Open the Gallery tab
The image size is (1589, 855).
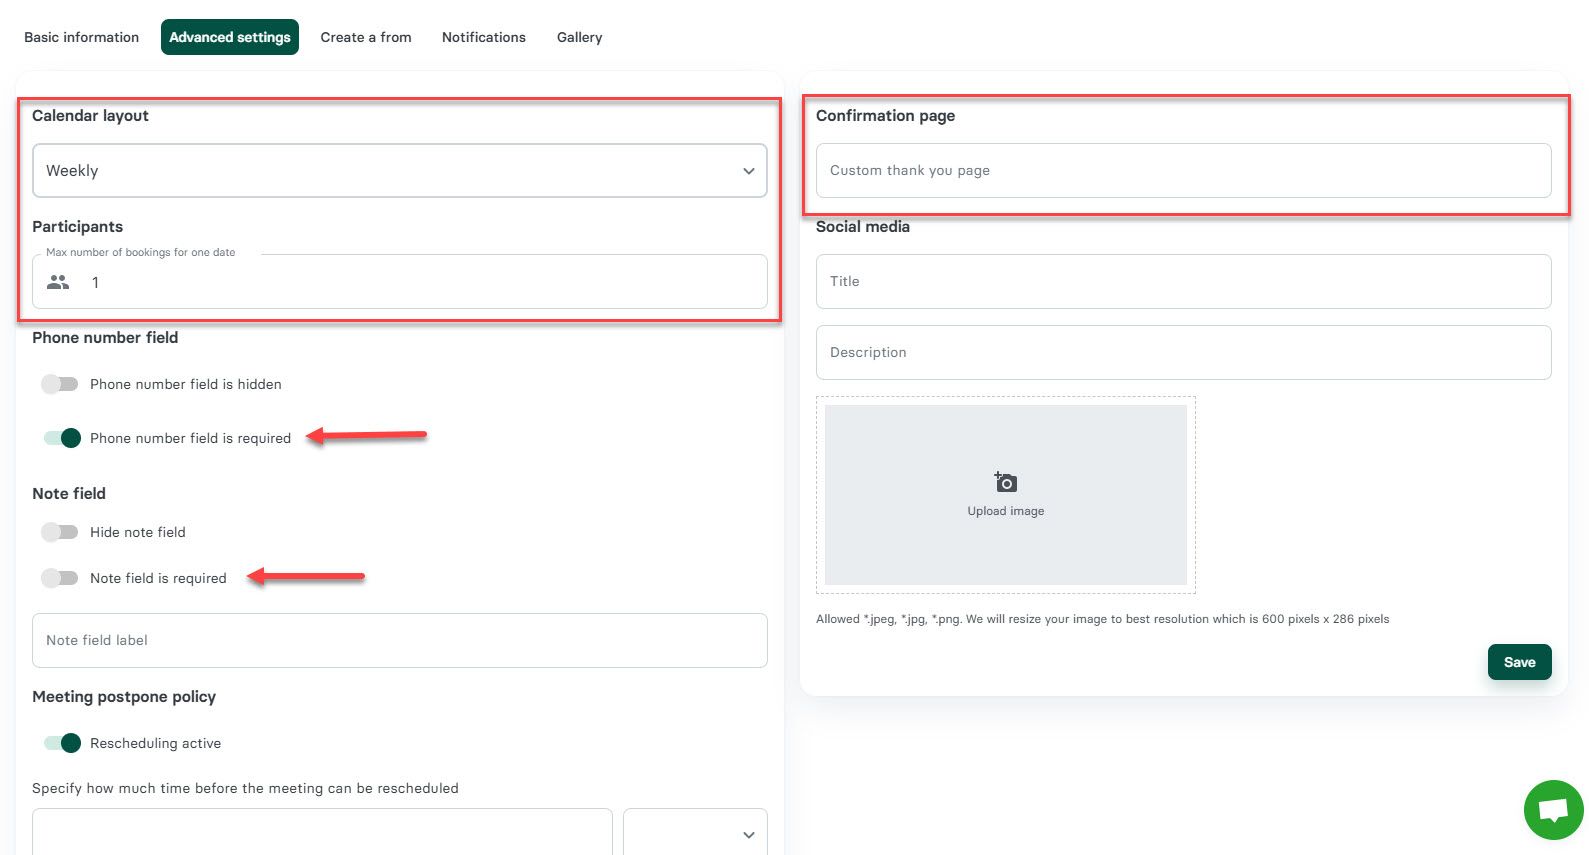pos(580,37)
